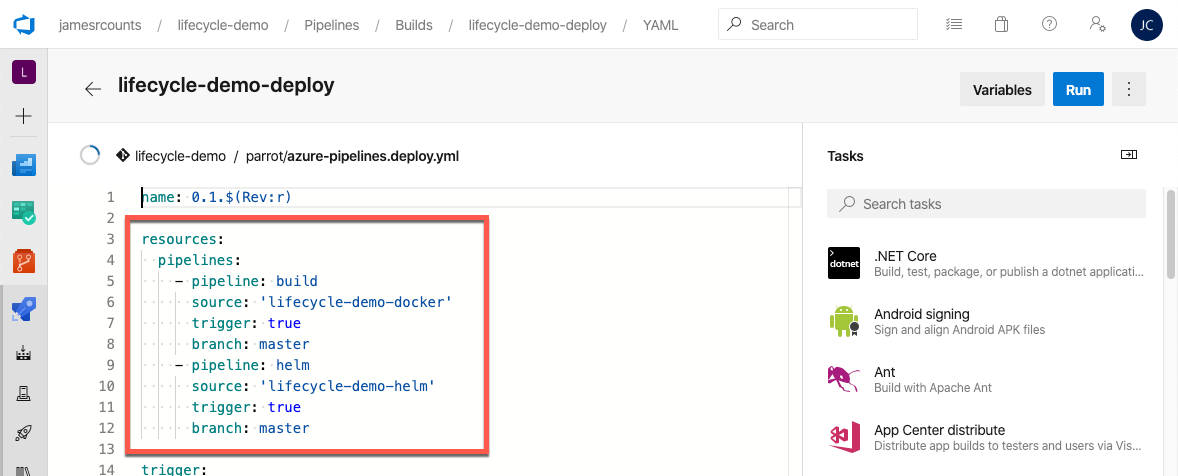Collapse the Tasks panel with arrow icon
This screenshot has width=1178, height=476.
pos(1128,155)
